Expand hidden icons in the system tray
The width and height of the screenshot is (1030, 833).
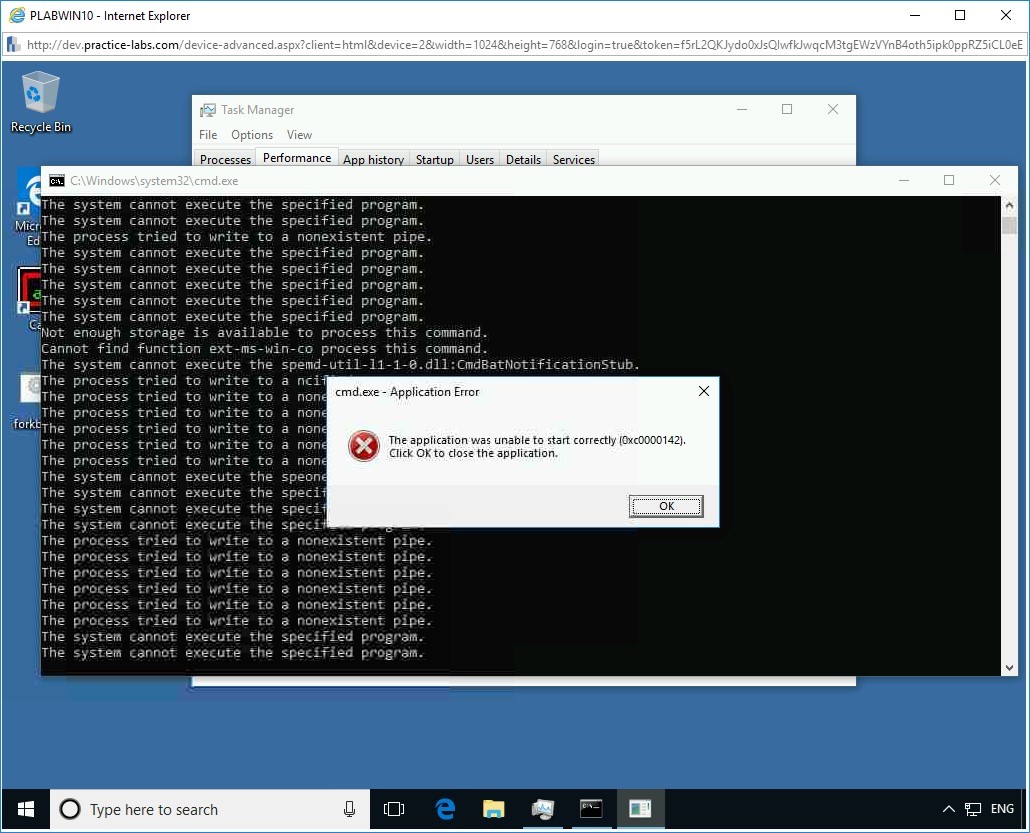coord(947,809)
